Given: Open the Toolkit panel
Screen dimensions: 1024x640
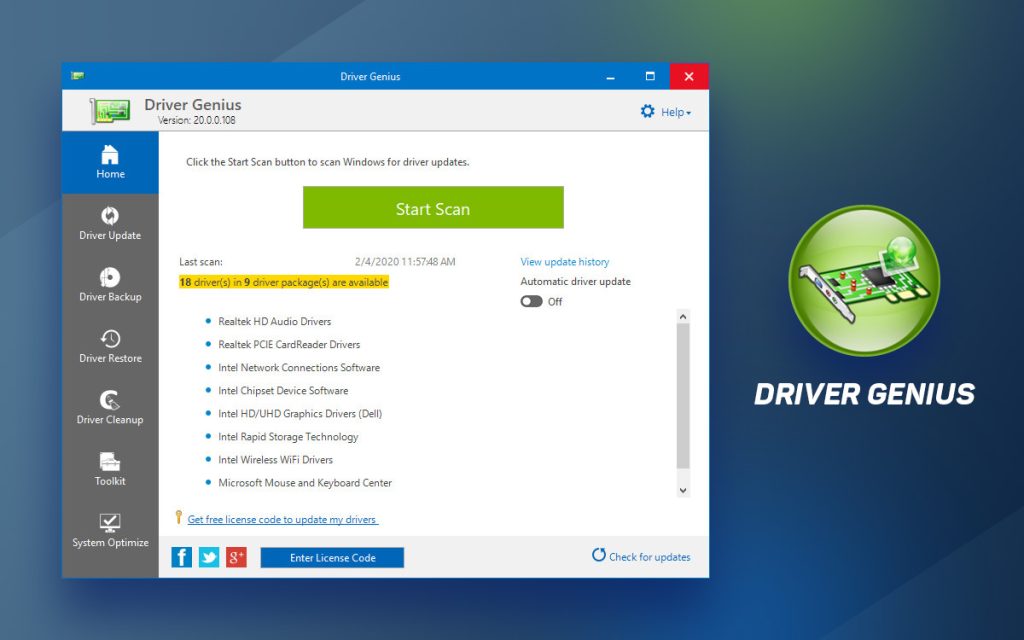Looking at the screenshot, I should click(109, 470).
